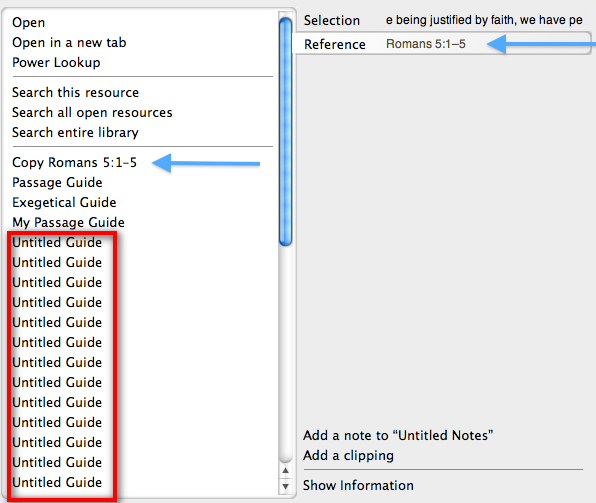
Task: Open the Passage Guide entry
Action: coord(57,182)
